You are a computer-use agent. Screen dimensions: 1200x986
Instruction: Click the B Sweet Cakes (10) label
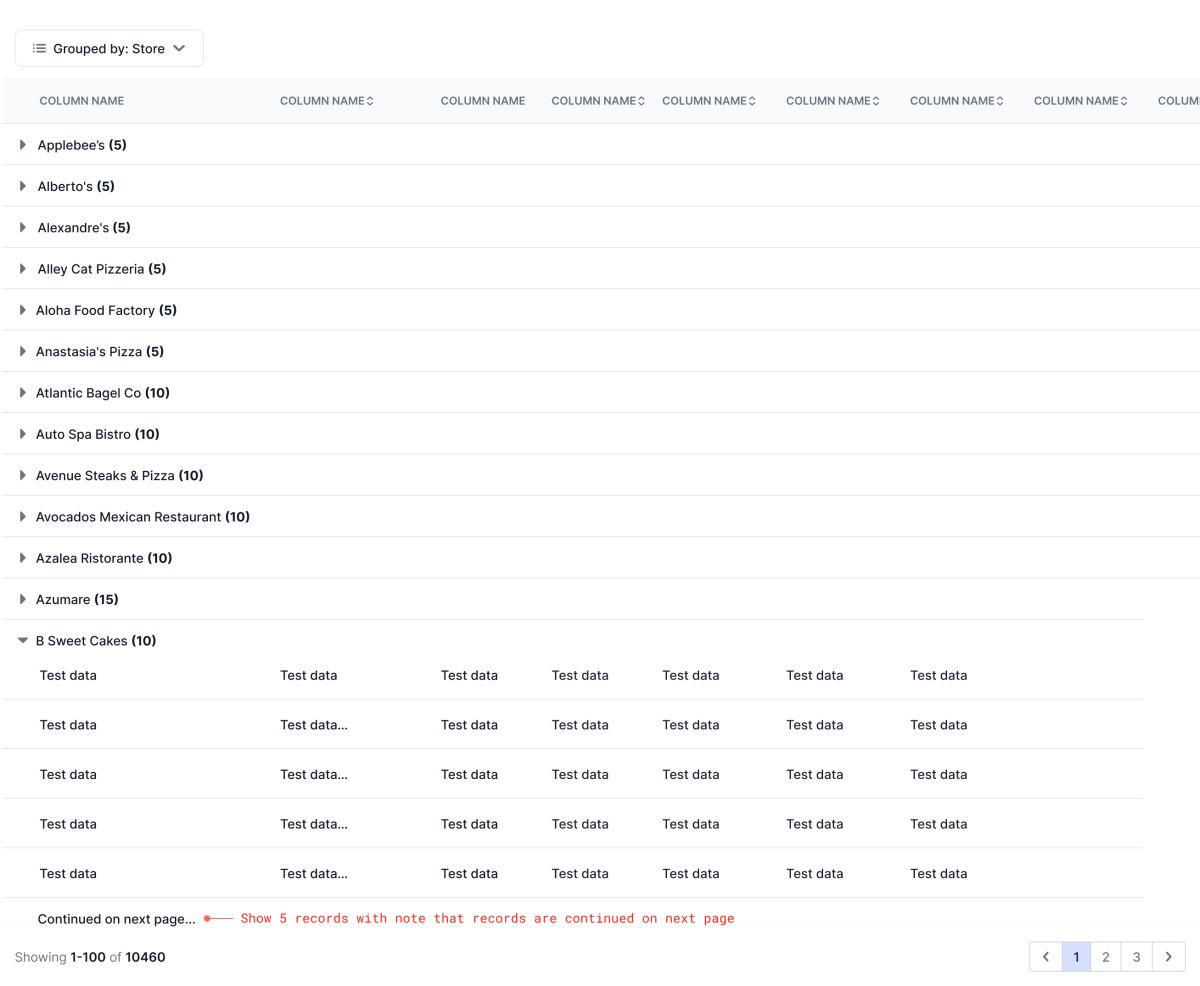pos(96,641)
